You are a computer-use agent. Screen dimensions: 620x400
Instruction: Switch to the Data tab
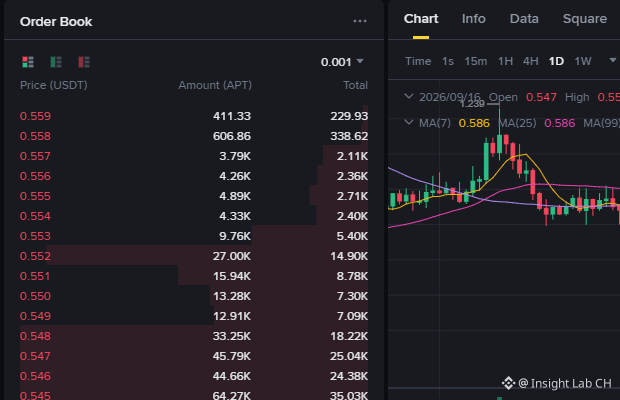tap(524, 19)
